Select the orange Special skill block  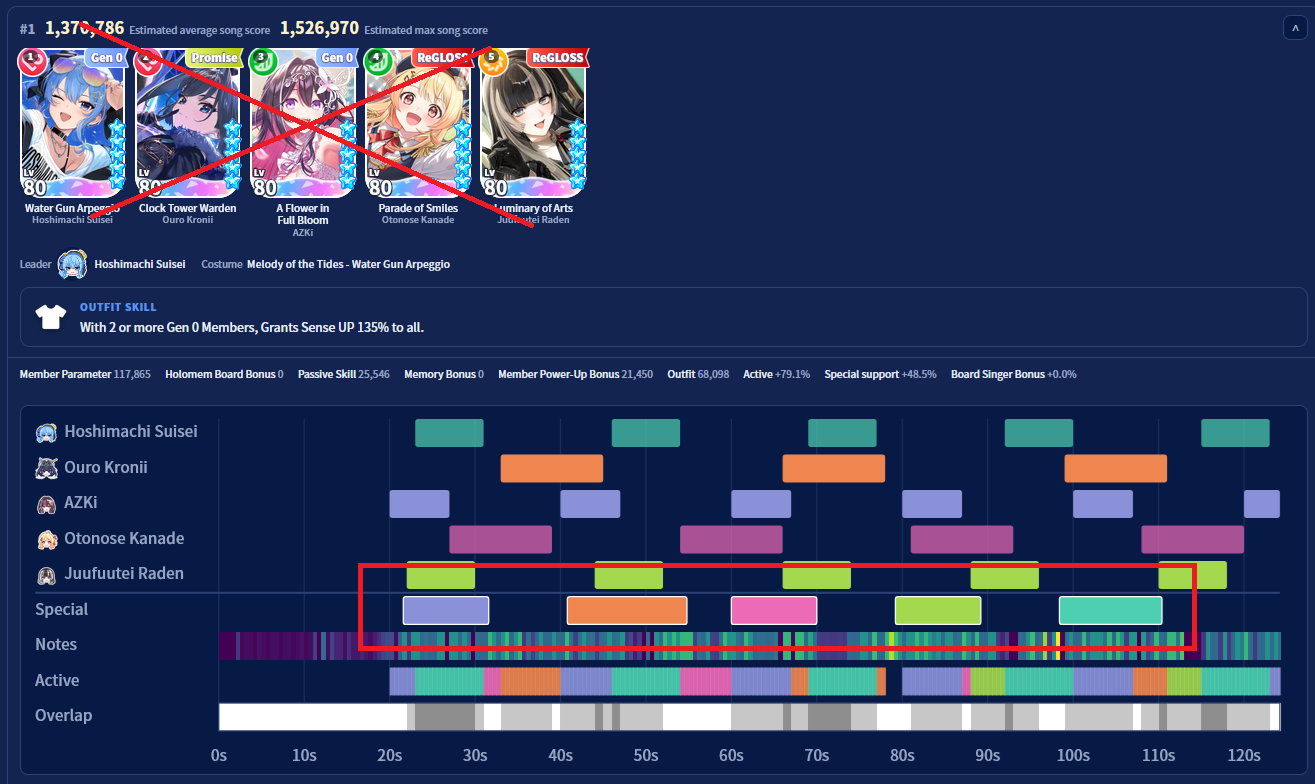[x=627, y=610]
